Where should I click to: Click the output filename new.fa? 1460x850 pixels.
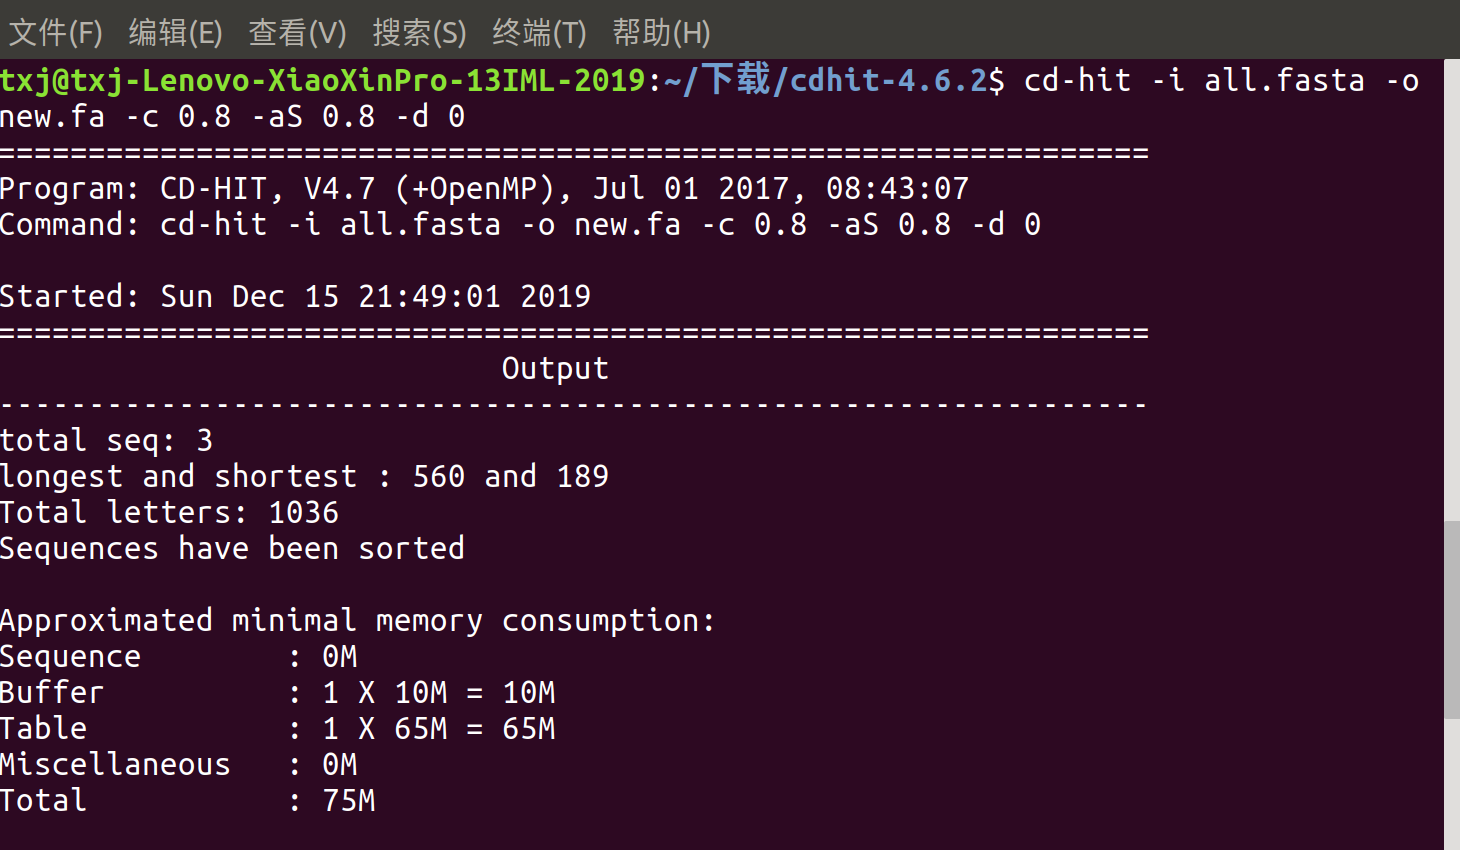click(x=52, y=117)
